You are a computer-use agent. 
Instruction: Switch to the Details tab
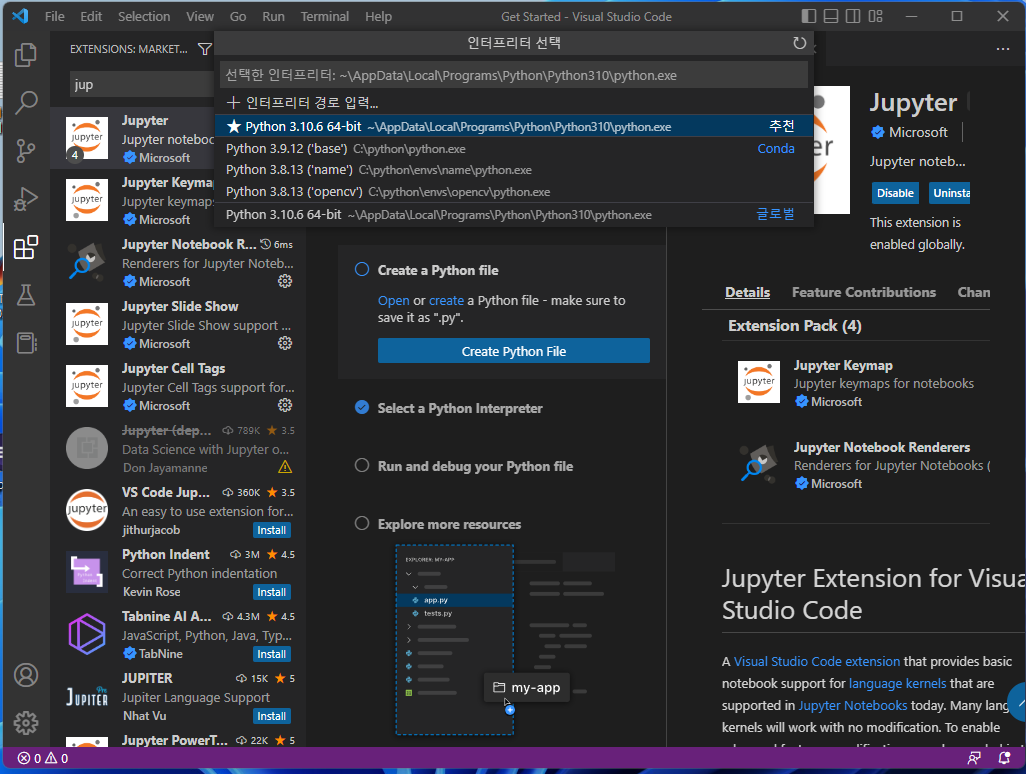point(747,292)
